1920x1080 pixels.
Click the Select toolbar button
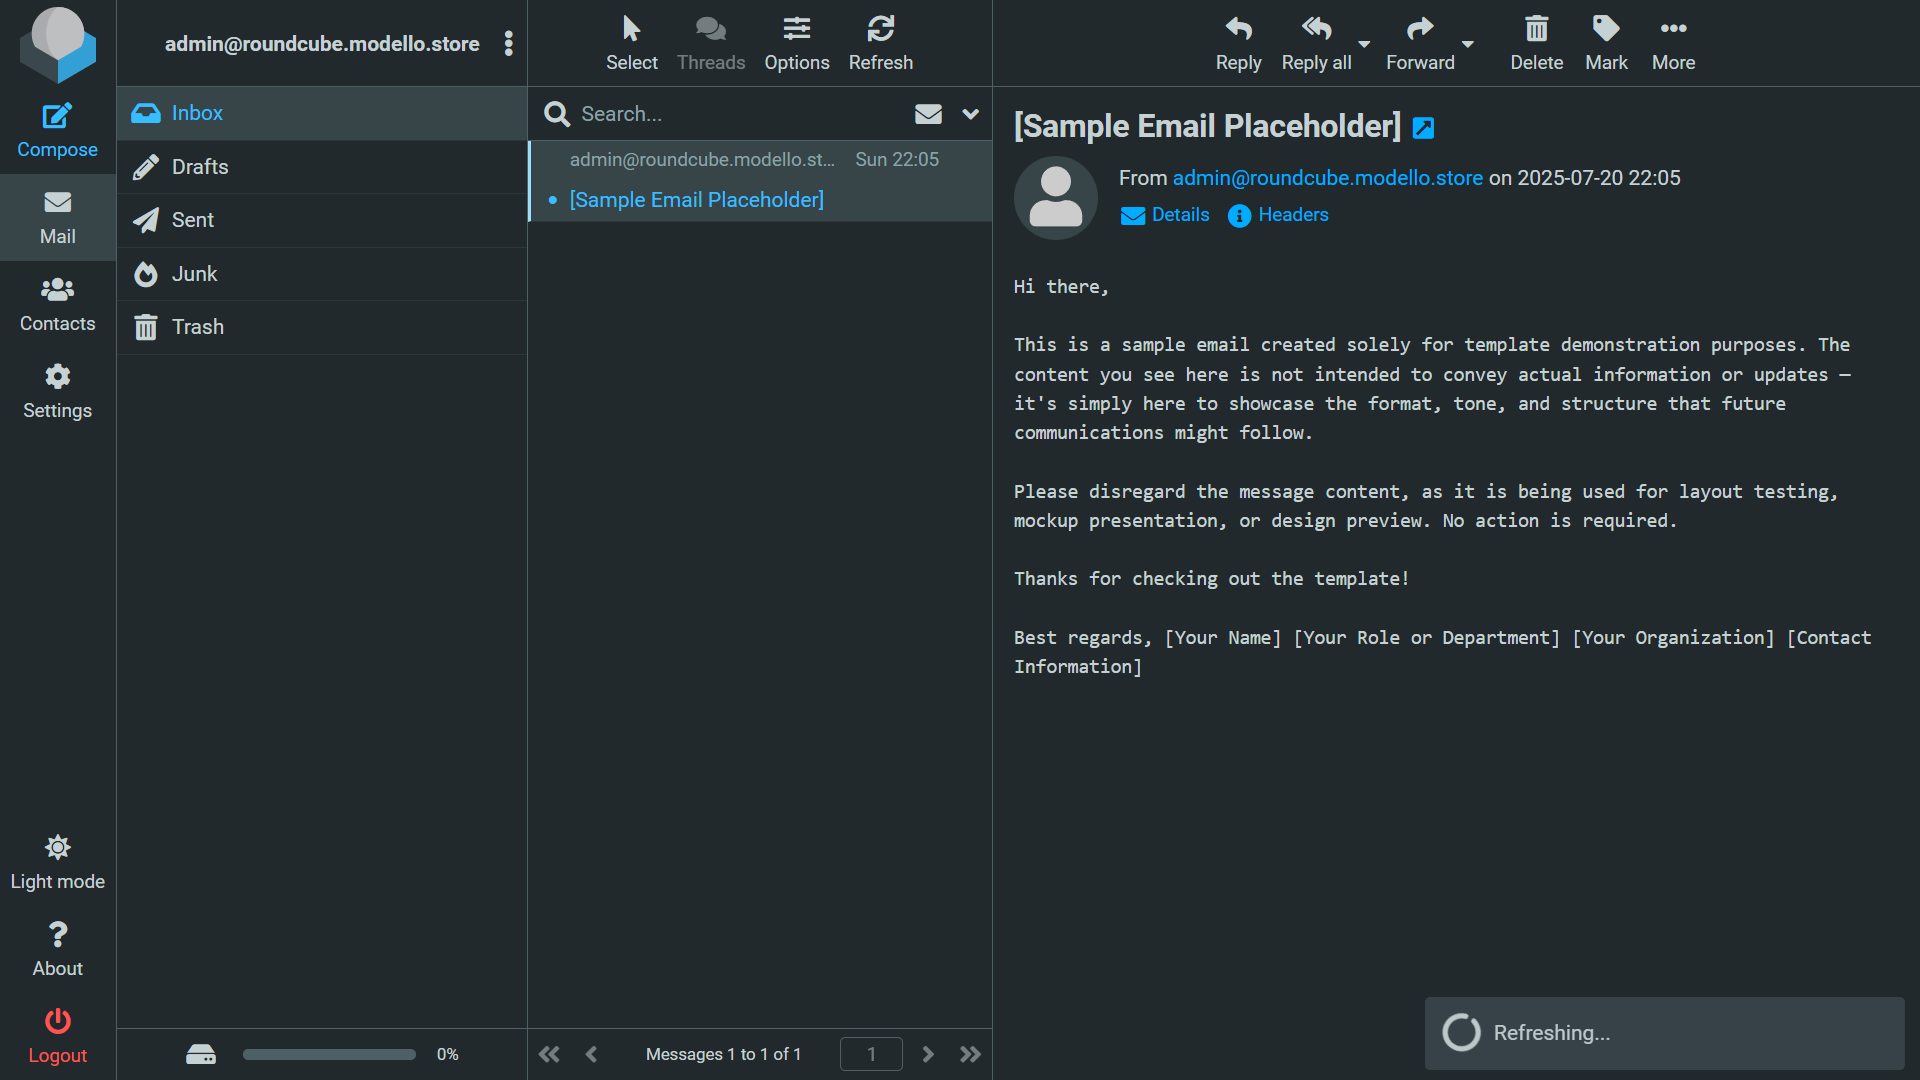click(x=631, y=43)
